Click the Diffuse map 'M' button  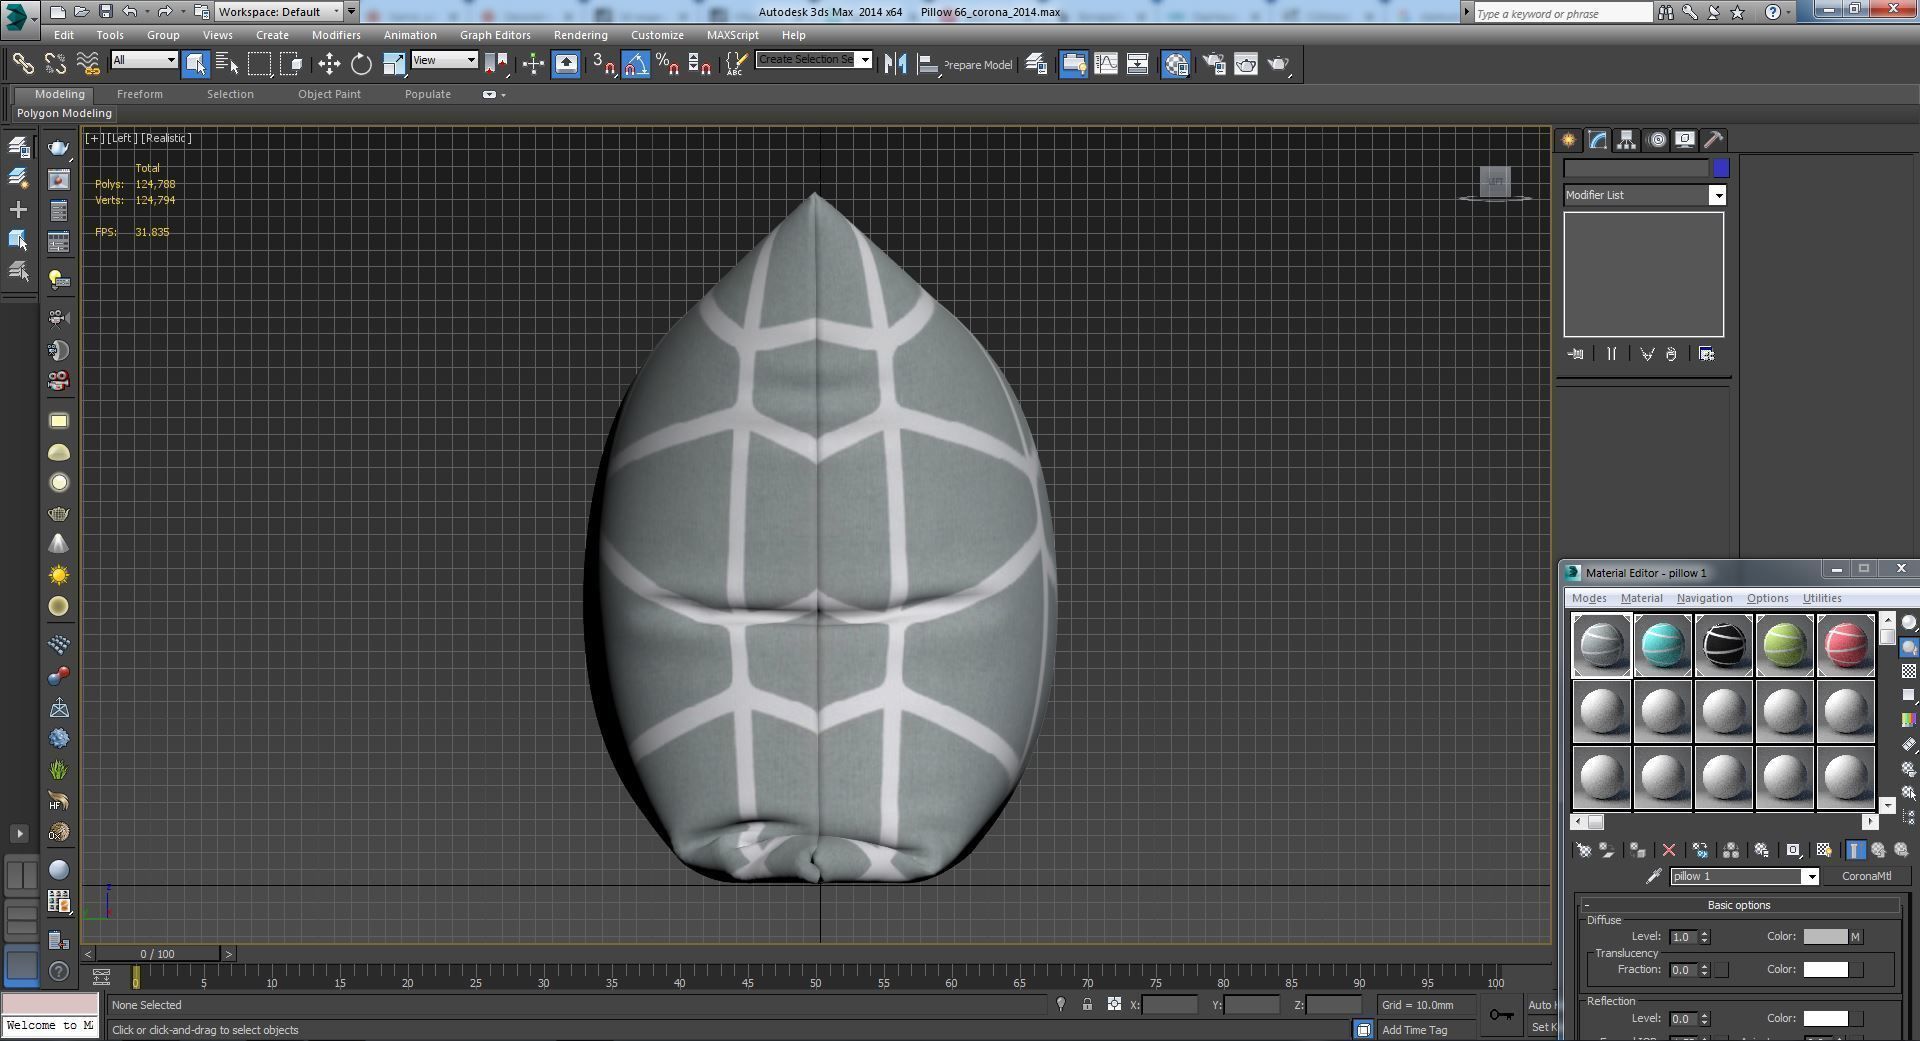pyautogui.click(x=1856, y=937)
